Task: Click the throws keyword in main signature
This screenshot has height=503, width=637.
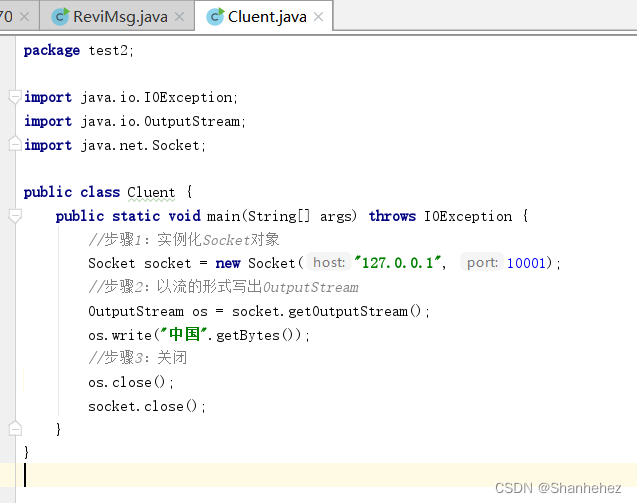Action: click(x=392, y=216)
